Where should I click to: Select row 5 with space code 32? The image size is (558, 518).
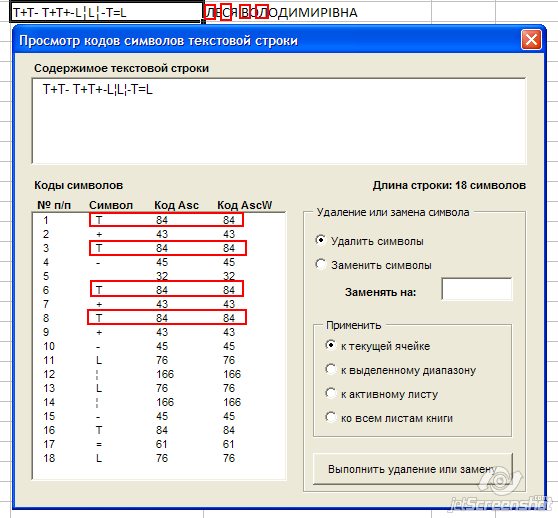(x=159, y=276)
